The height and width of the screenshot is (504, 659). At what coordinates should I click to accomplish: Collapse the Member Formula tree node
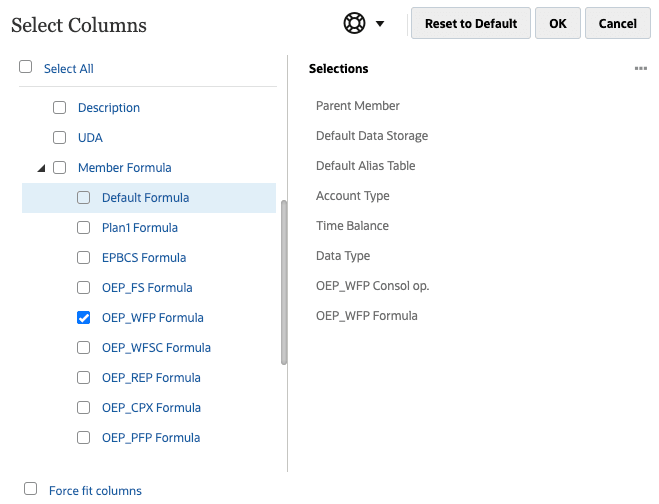click(x=41, y=168)
